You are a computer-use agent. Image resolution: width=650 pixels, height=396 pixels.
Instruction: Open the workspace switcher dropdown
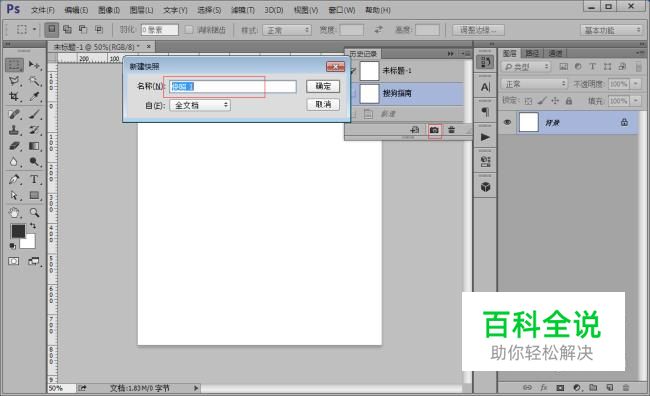(x=611, y=30)
